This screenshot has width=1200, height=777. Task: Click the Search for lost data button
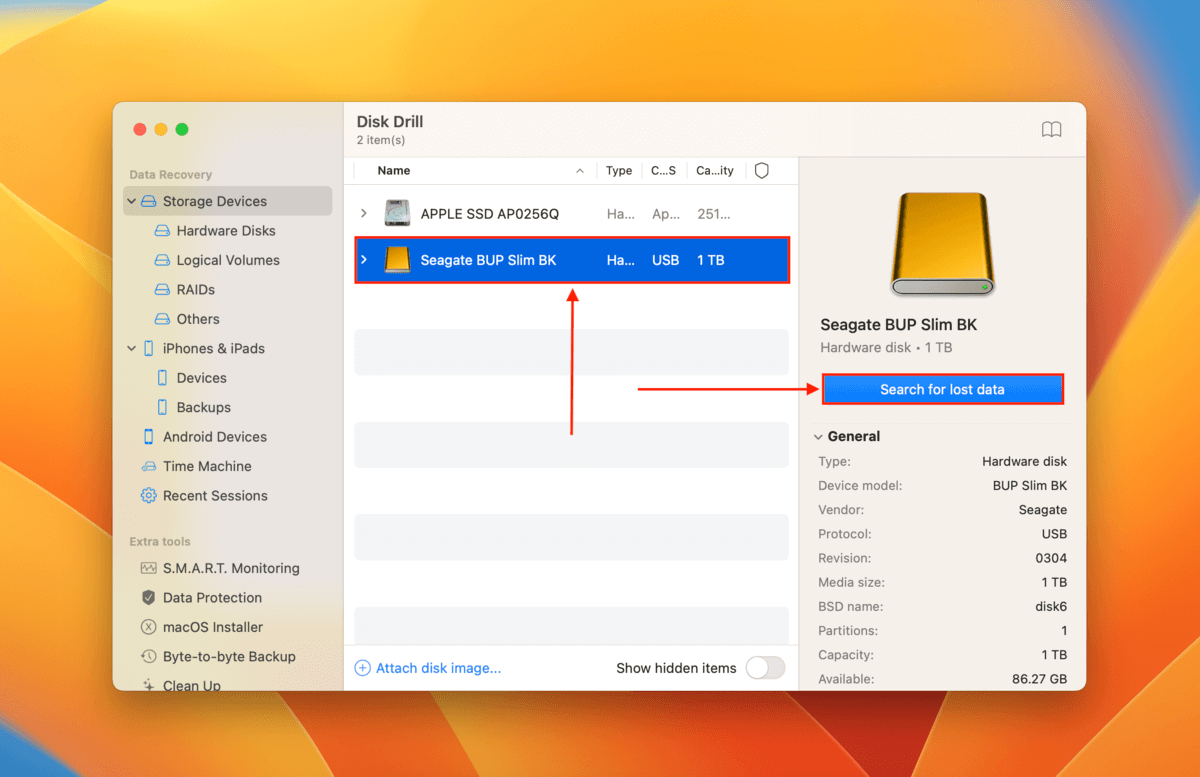(x=942, y=389)
